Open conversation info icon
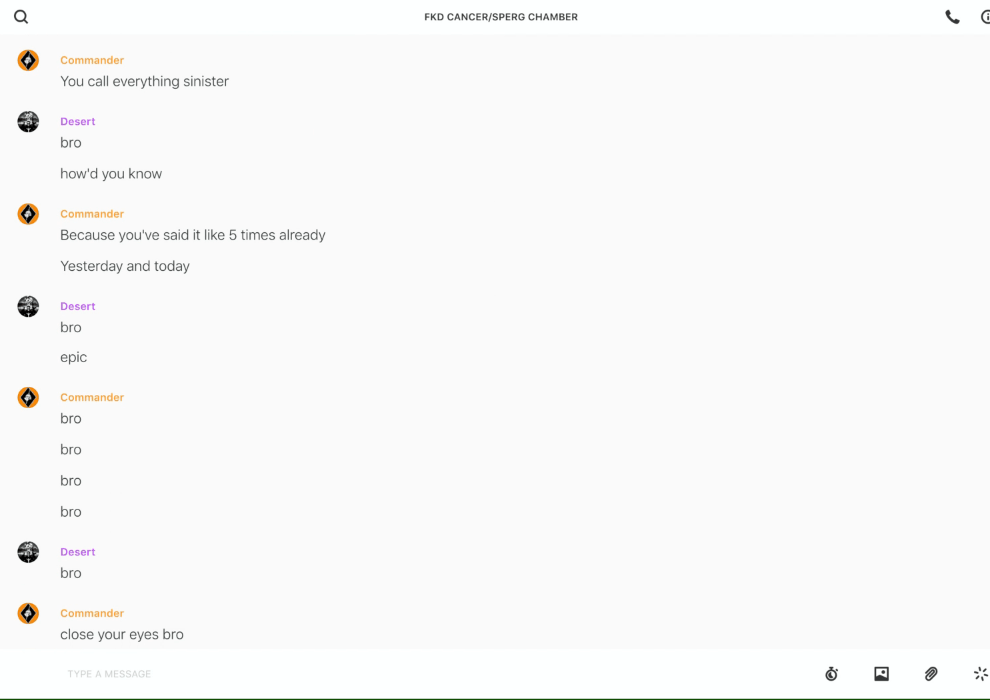 (x=985, y=17)
